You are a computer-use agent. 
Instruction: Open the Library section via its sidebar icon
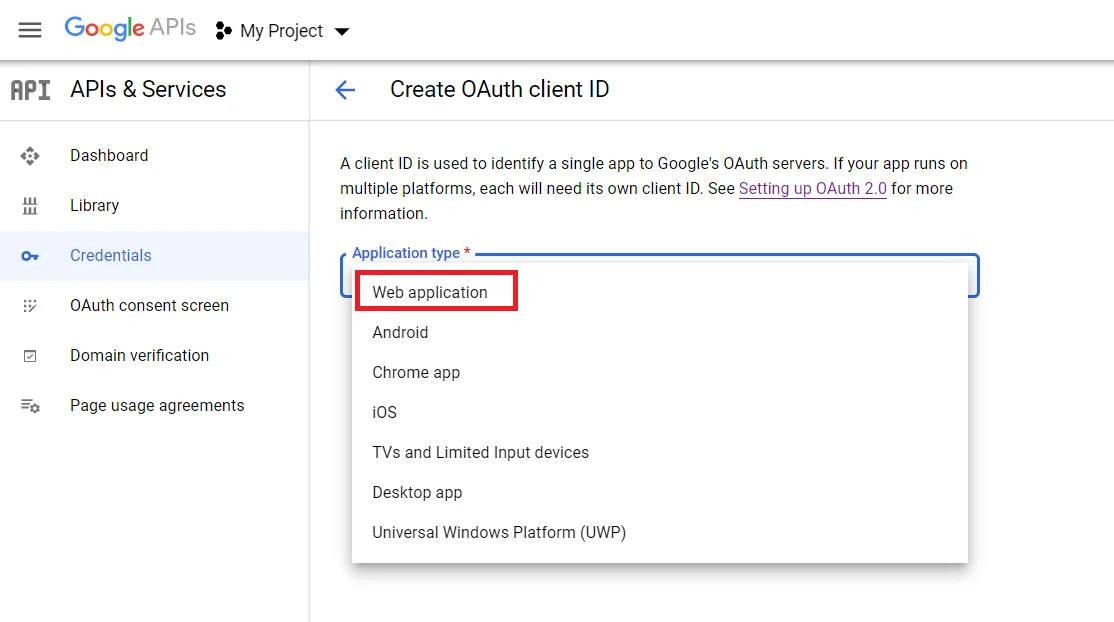[x=30, y=205]
